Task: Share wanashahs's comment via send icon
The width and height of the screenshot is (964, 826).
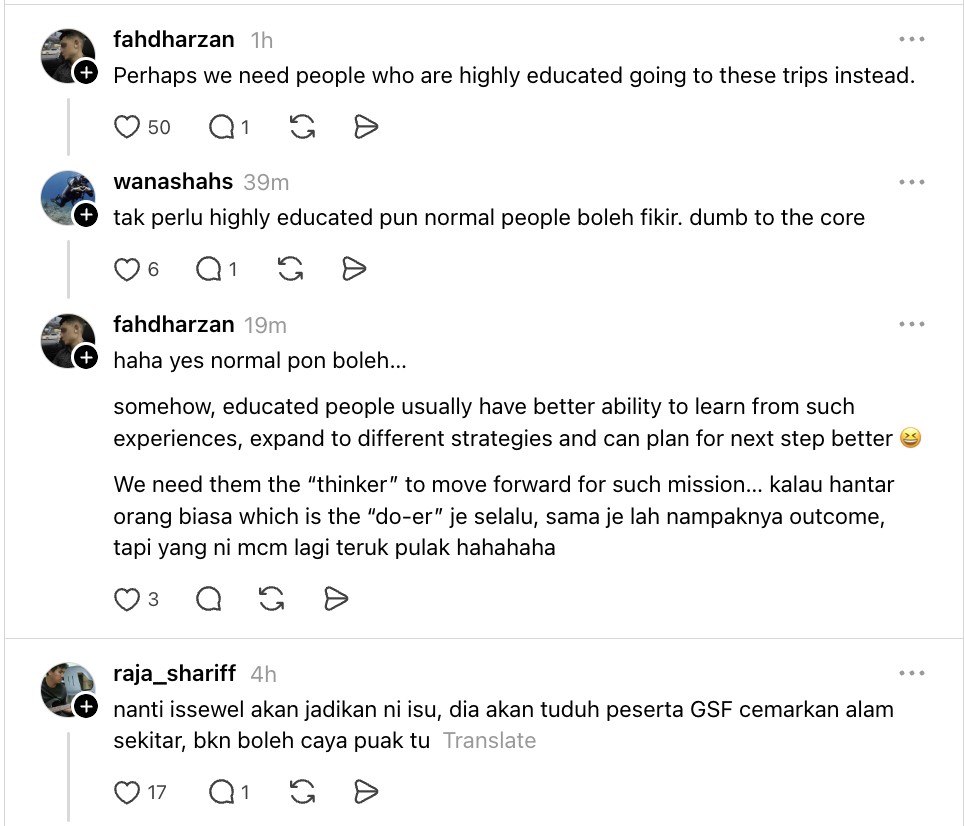Action: 354,269
